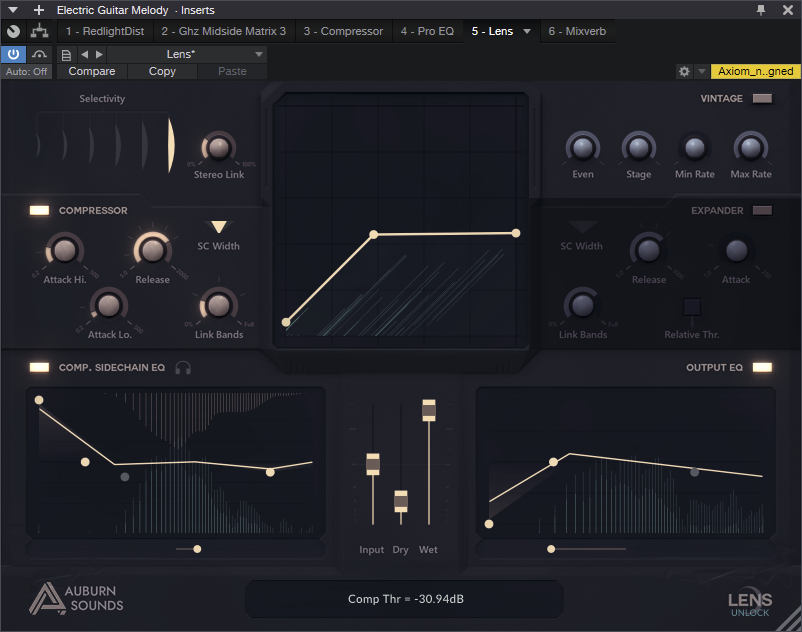Screen dimensions: 802x632
Task: Click the output EQ gray node
Action: tap(695, 472)
